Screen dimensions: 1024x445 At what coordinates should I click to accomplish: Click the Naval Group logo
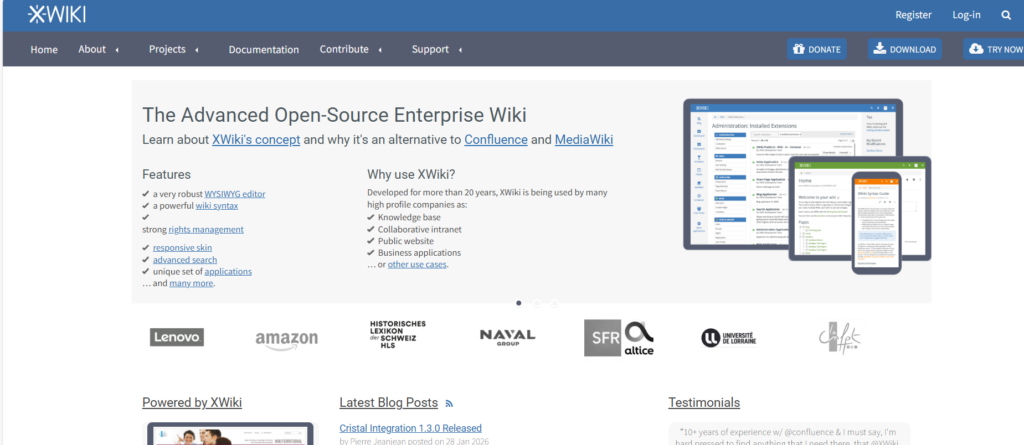[x=507, y=337]
